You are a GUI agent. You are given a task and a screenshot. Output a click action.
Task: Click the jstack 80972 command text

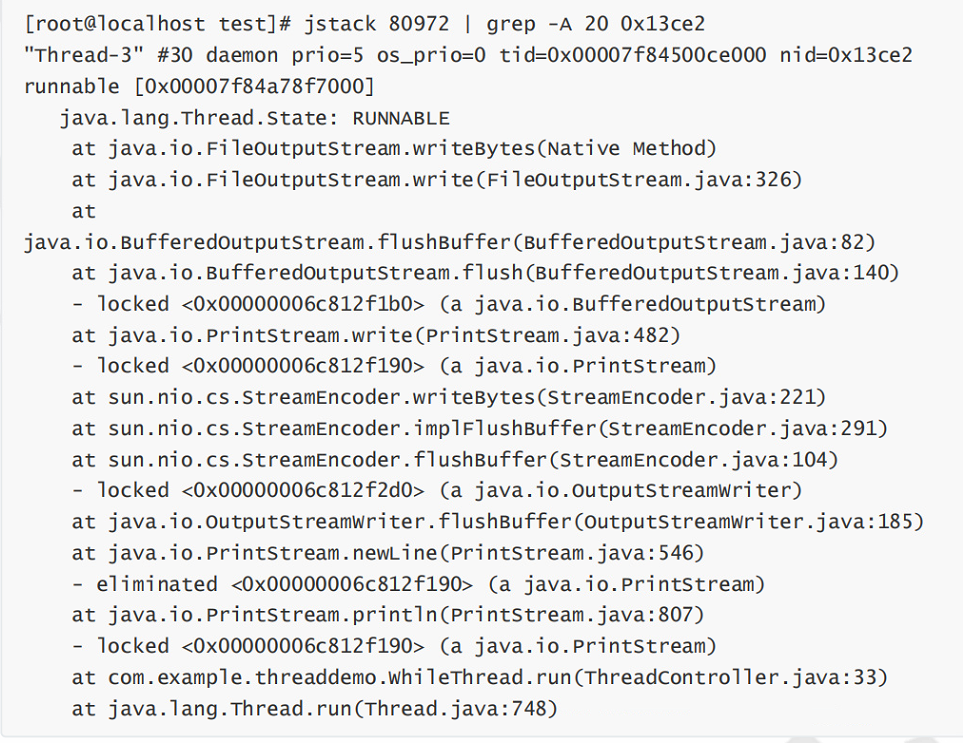click(x=376, y=23)
